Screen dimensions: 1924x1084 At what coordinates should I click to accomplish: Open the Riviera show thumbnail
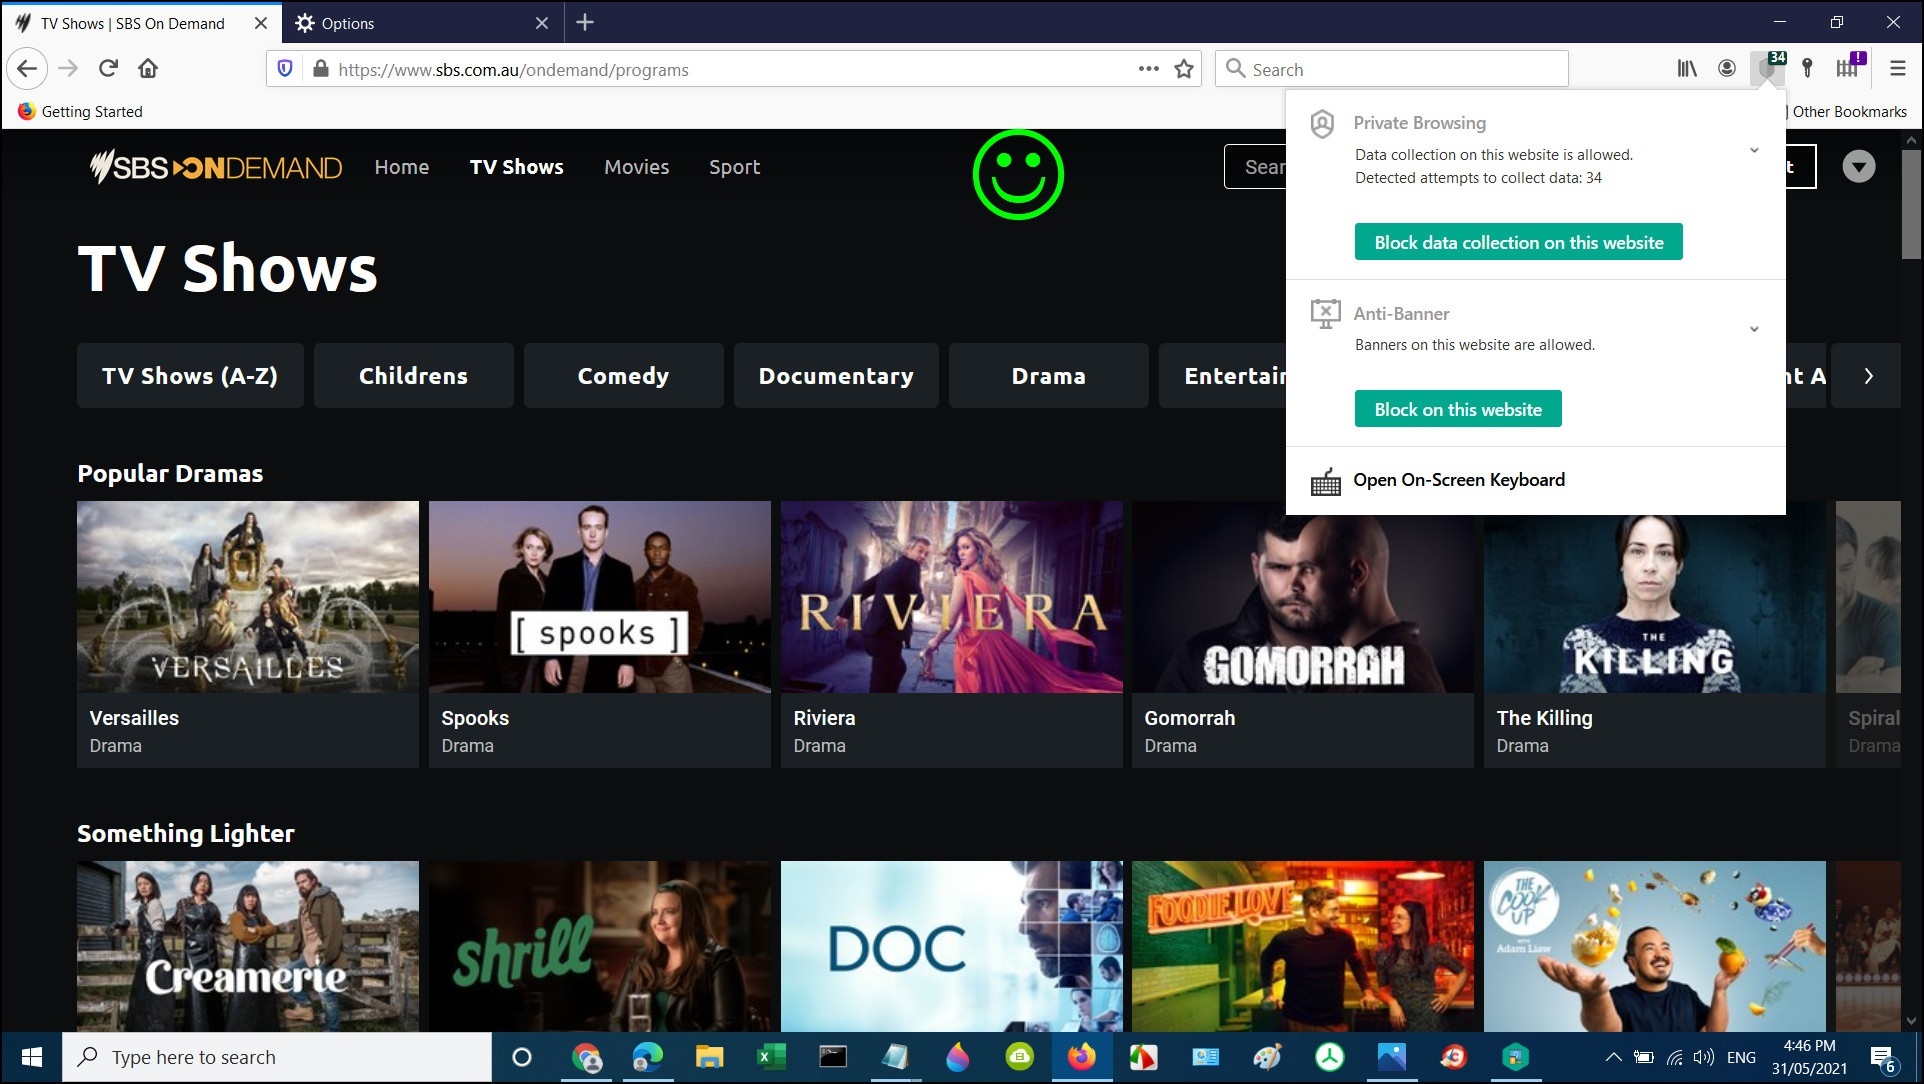pos(951,597)
